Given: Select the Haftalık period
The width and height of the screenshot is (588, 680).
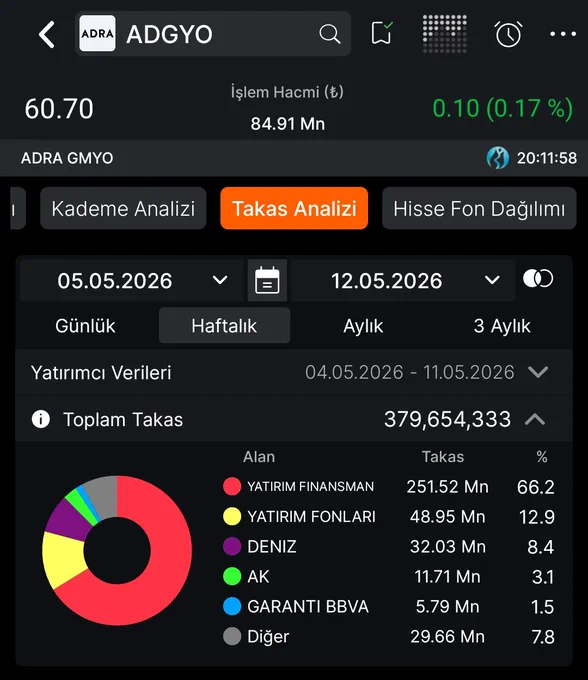Looking at the screenshot, I should click(x=224, y=326).
